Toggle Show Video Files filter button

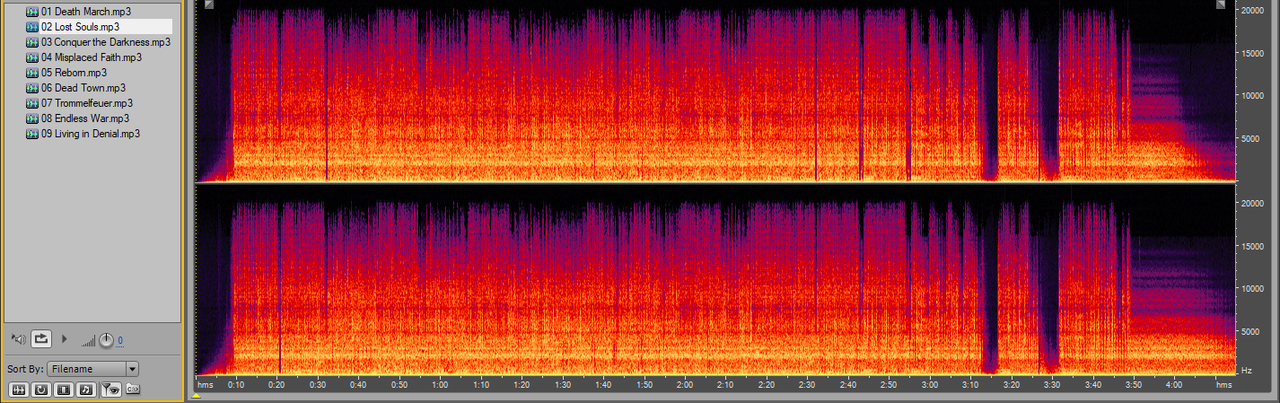[63, 390]
